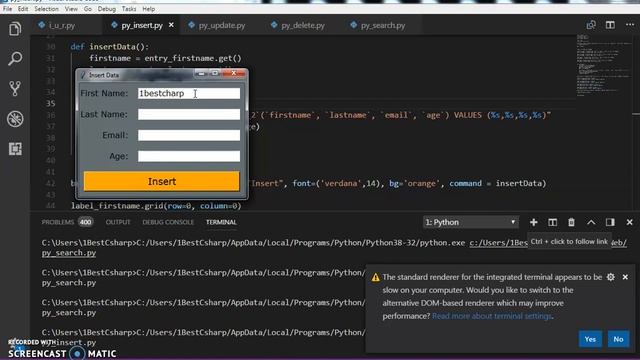Click the warning icon in the notification

pos(376,278)
